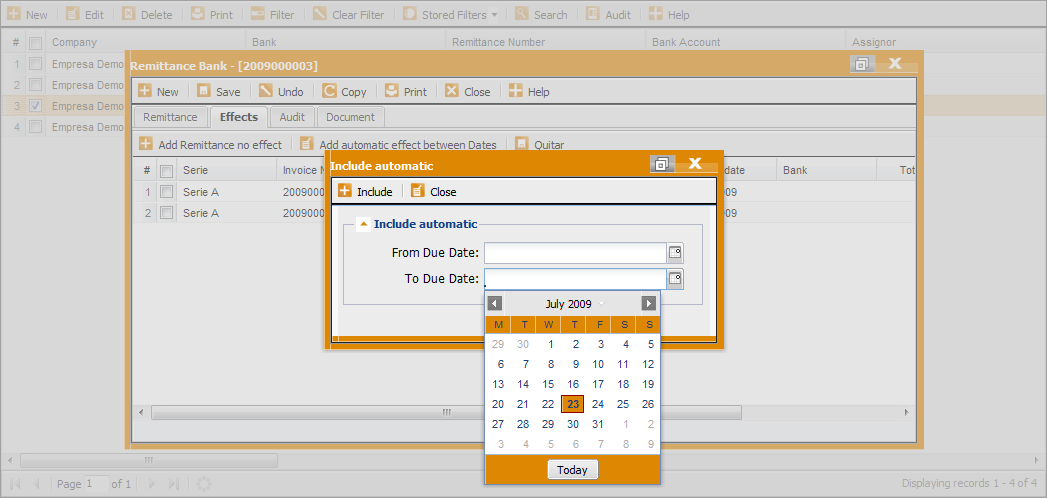Click Include icon in Include automatic dialog
This screenshot has width=1047, height=498.
pyautogui.click(x=345, y=191)
